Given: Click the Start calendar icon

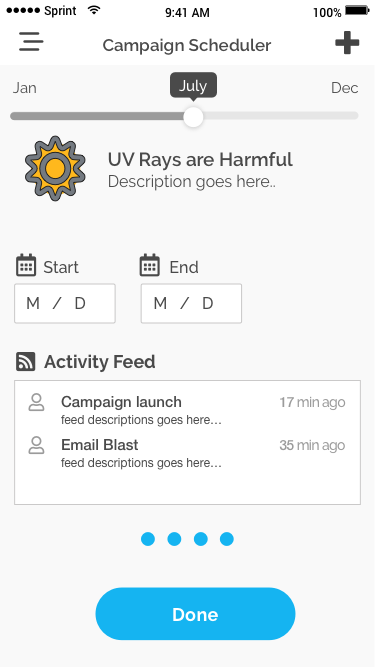Looking at the screenshot, I should (26, 265).
